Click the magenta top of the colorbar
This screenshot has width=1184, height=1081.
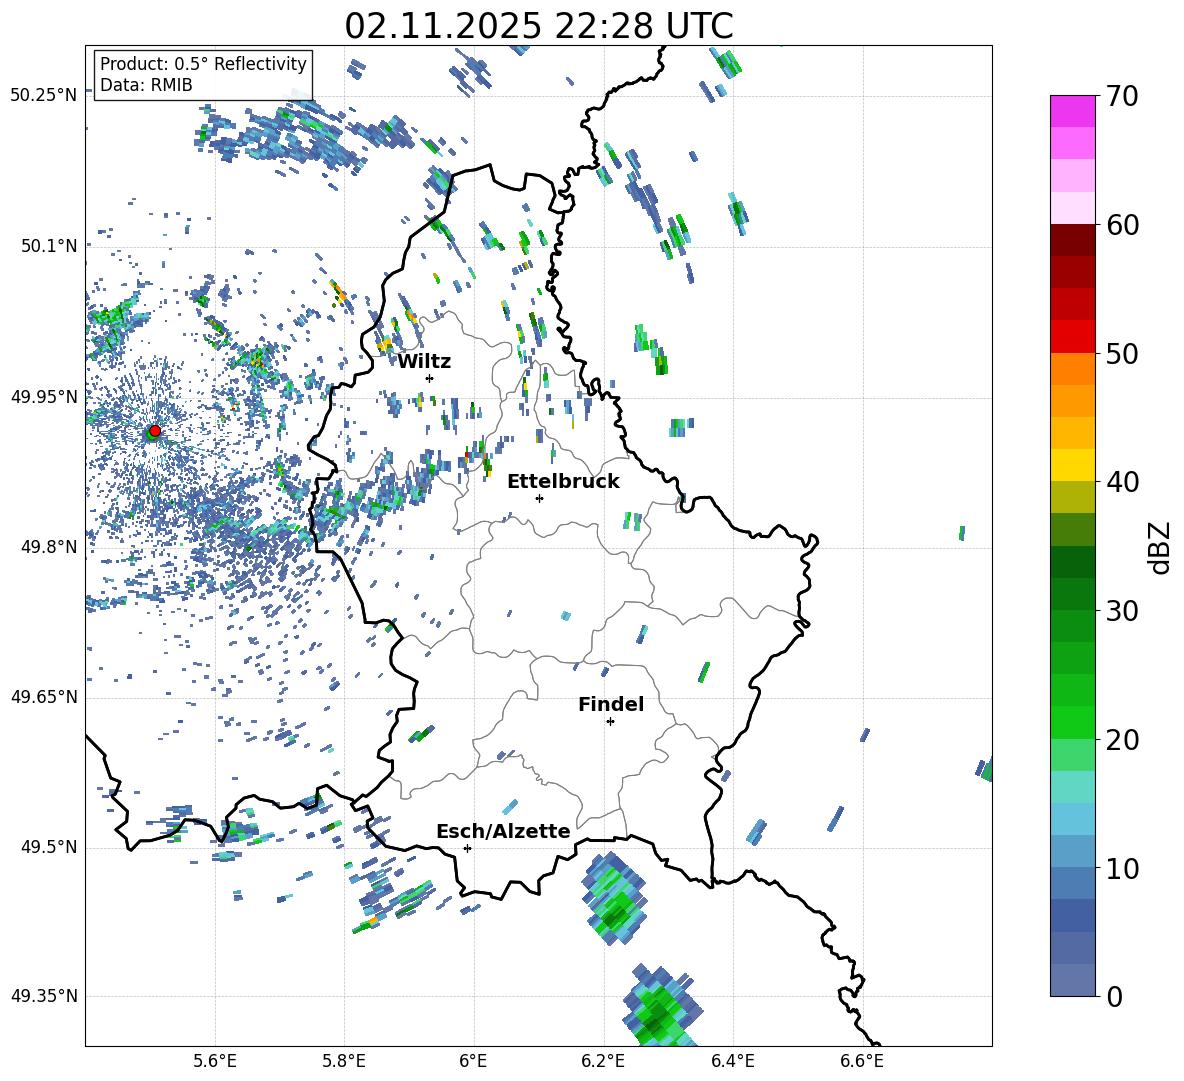(x=1072, y=111)
